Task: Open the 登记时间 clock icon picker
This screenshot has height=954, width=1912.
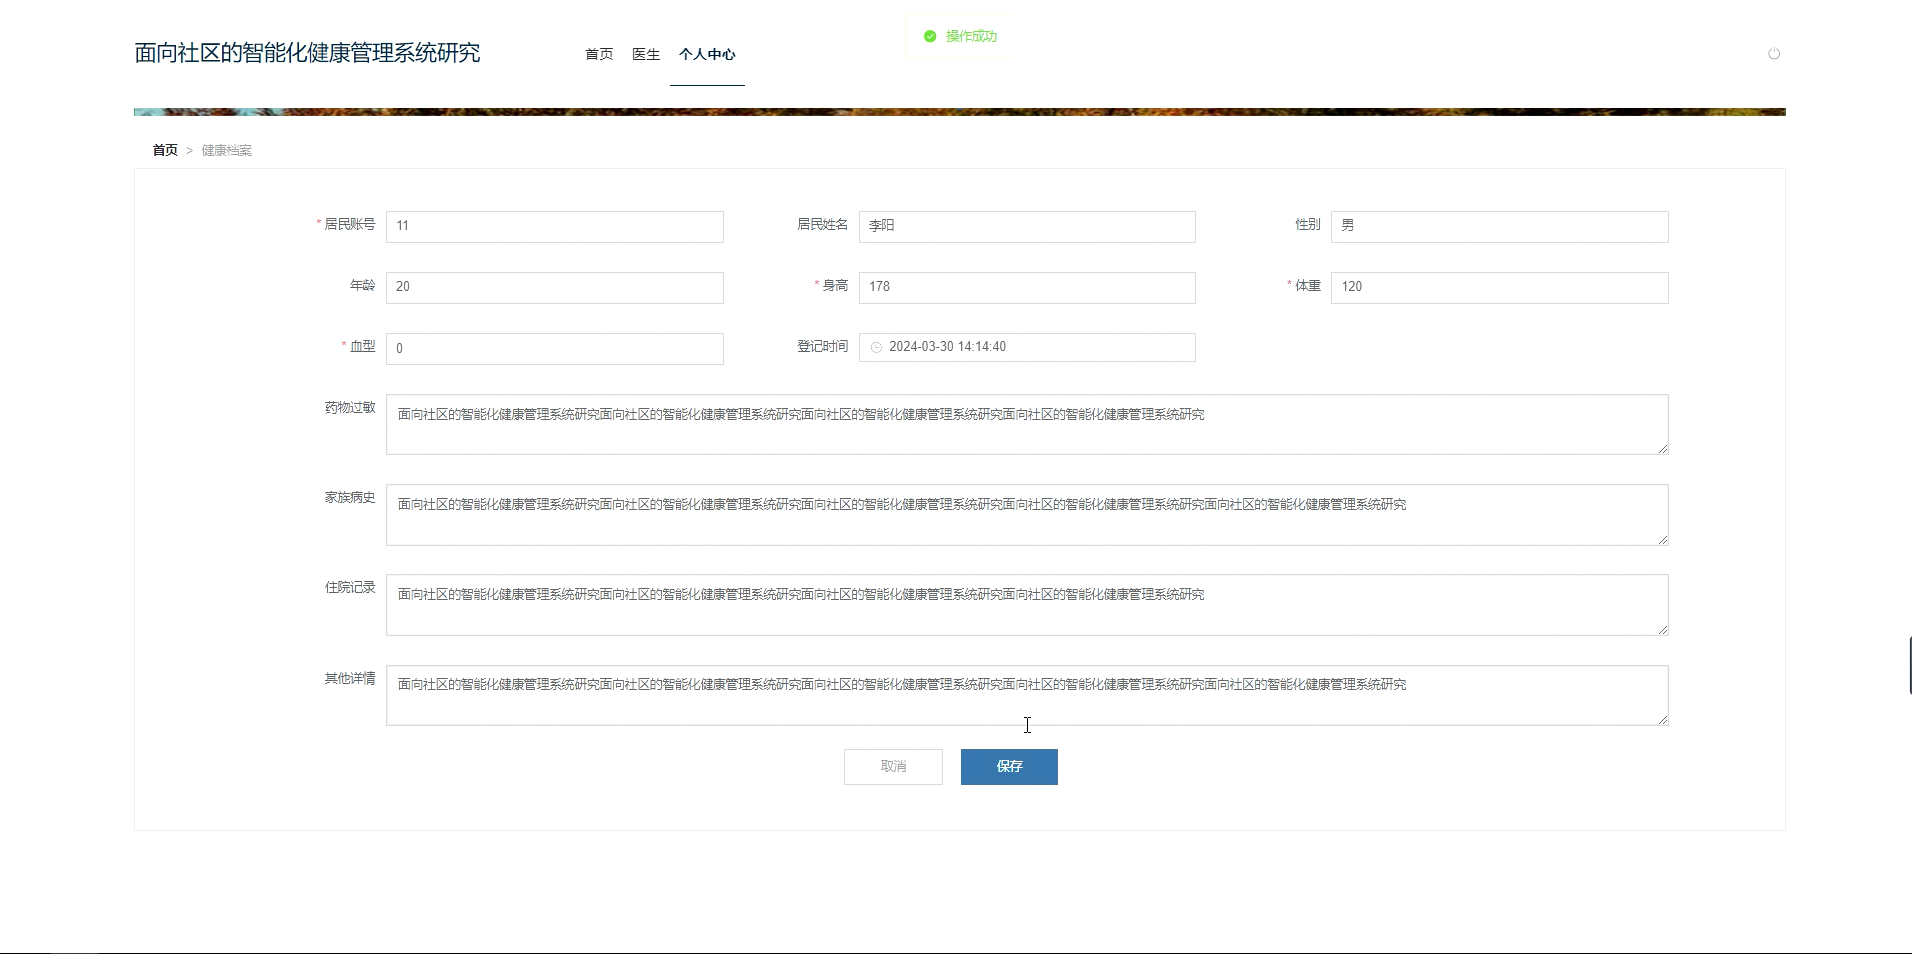Action: (x=876, y=347)
